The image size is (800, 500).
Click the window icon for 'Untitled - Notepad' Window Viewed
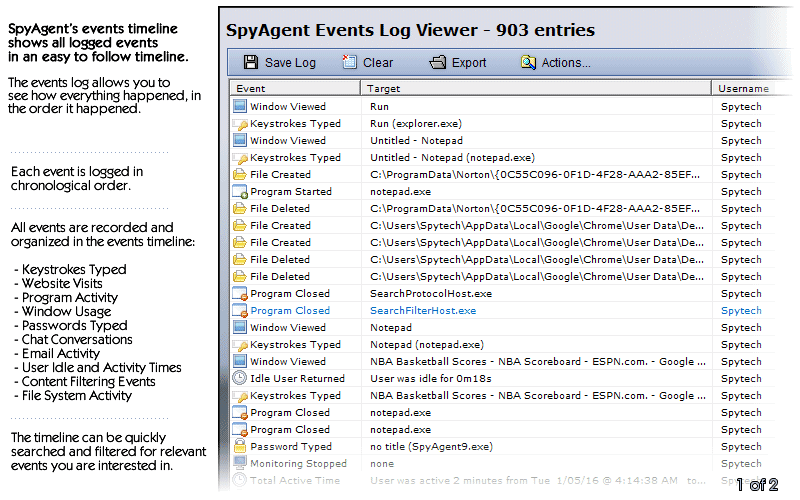pyautogui.click(x=239, y=140)
